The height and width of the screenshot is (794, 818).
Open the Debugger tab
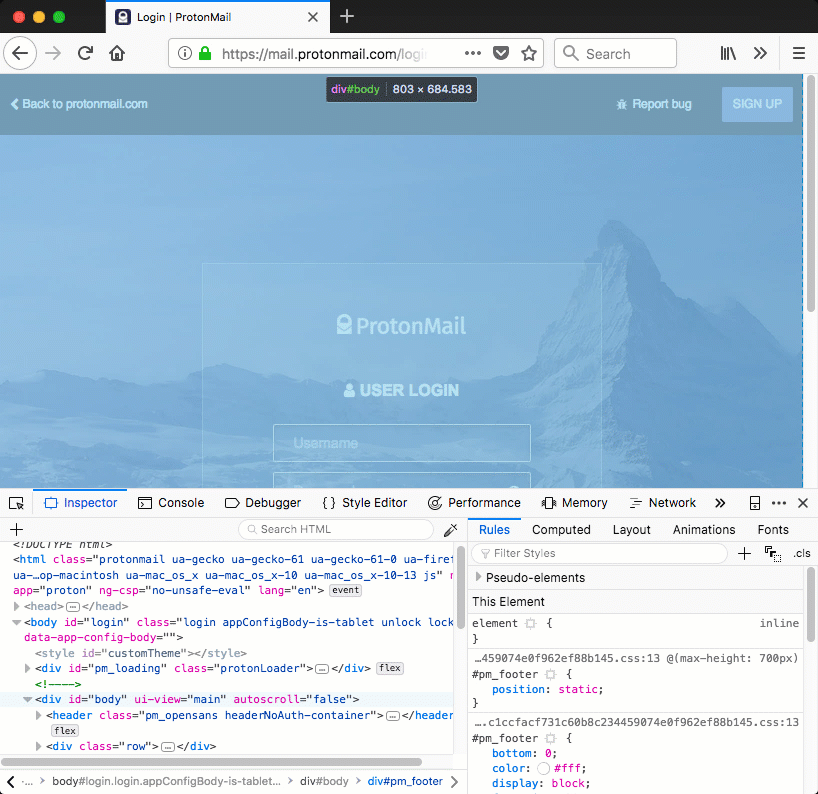pyautogui.click(x=263, y=503)
